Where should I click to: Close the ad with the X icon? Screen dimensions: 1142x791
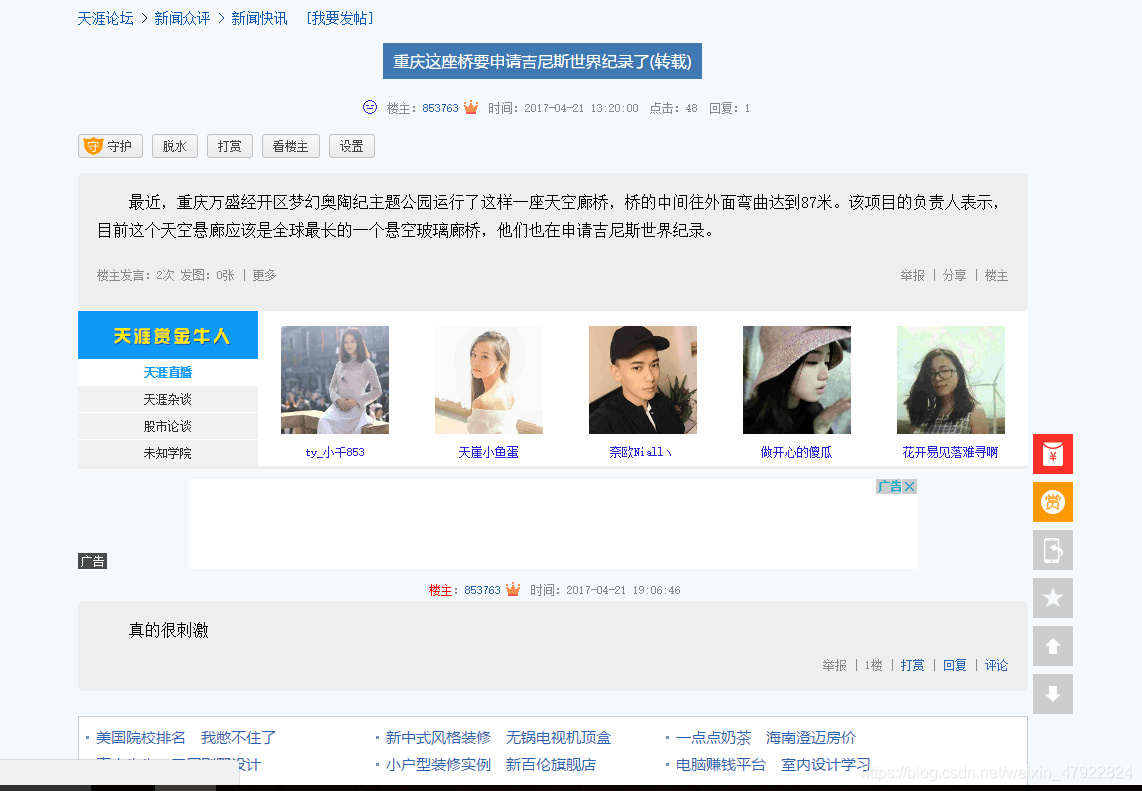coord(910,487)
